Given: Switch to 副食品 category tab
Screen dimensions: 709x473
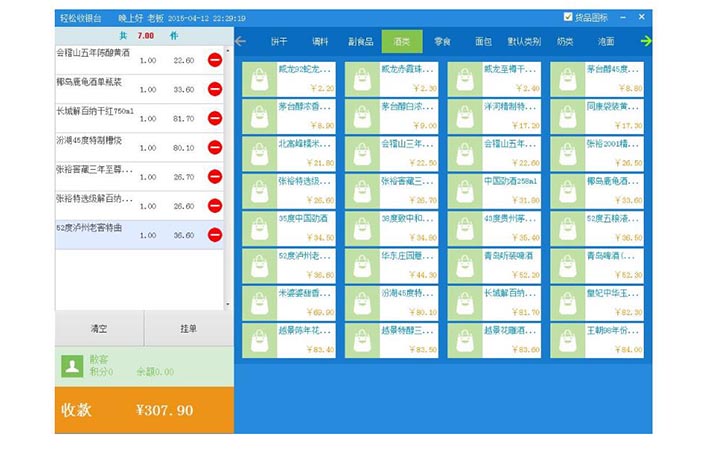Looking at the screenshot, I should click(x=361, y=42).
